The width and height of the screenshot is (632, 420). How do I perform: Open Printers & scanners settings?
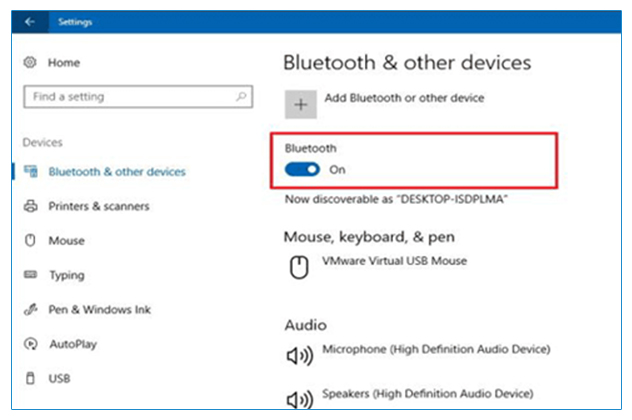[x=99, y=206]
